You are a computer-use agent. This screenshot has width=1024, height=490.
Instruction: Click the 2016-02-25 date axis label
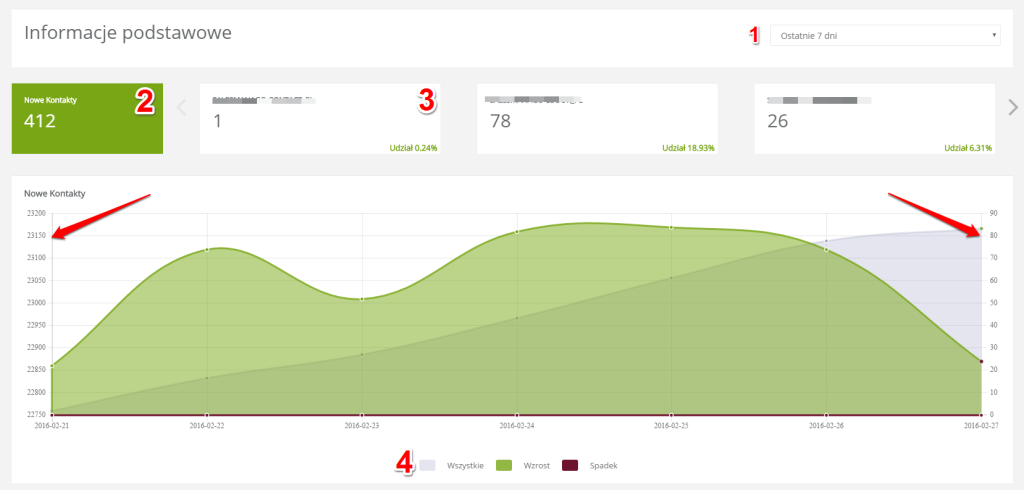672,425
